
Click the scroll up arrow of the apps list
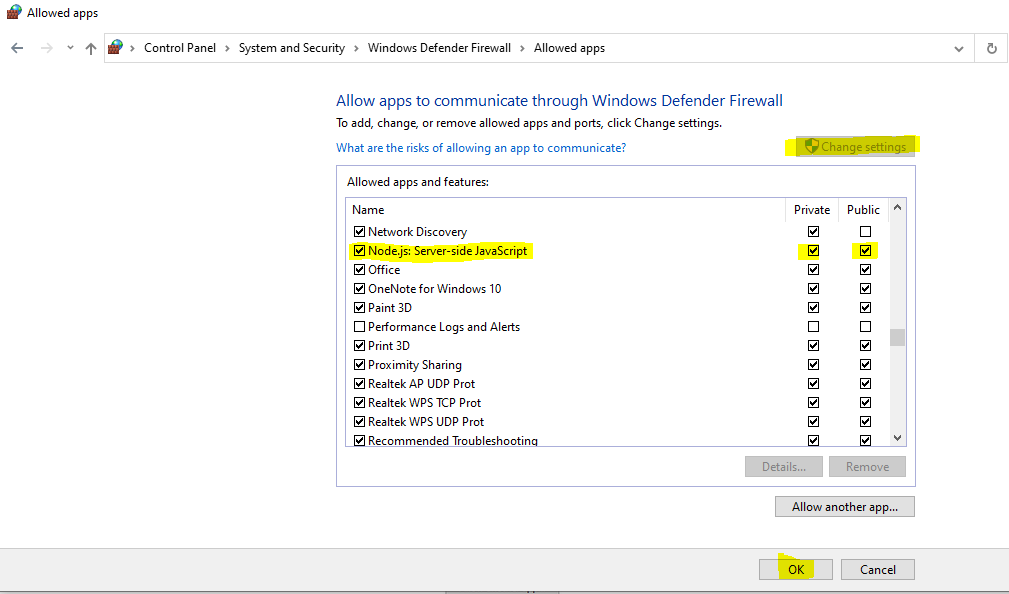[x=898, y=207]
